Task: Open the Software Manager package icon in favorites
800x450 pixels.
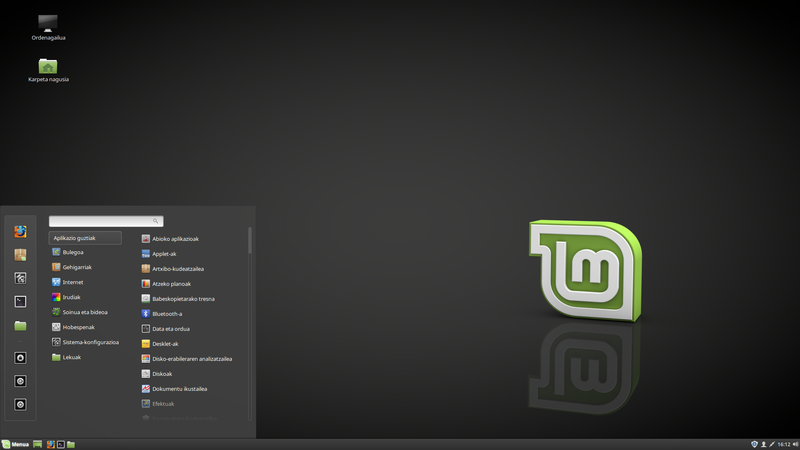Action: [20, 255]
